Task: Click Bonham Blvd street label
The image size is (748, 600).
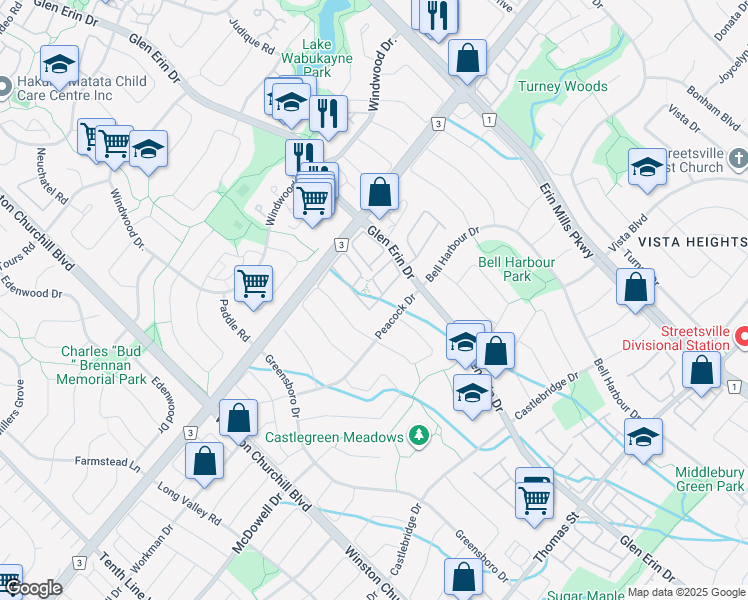Action: 713,107
